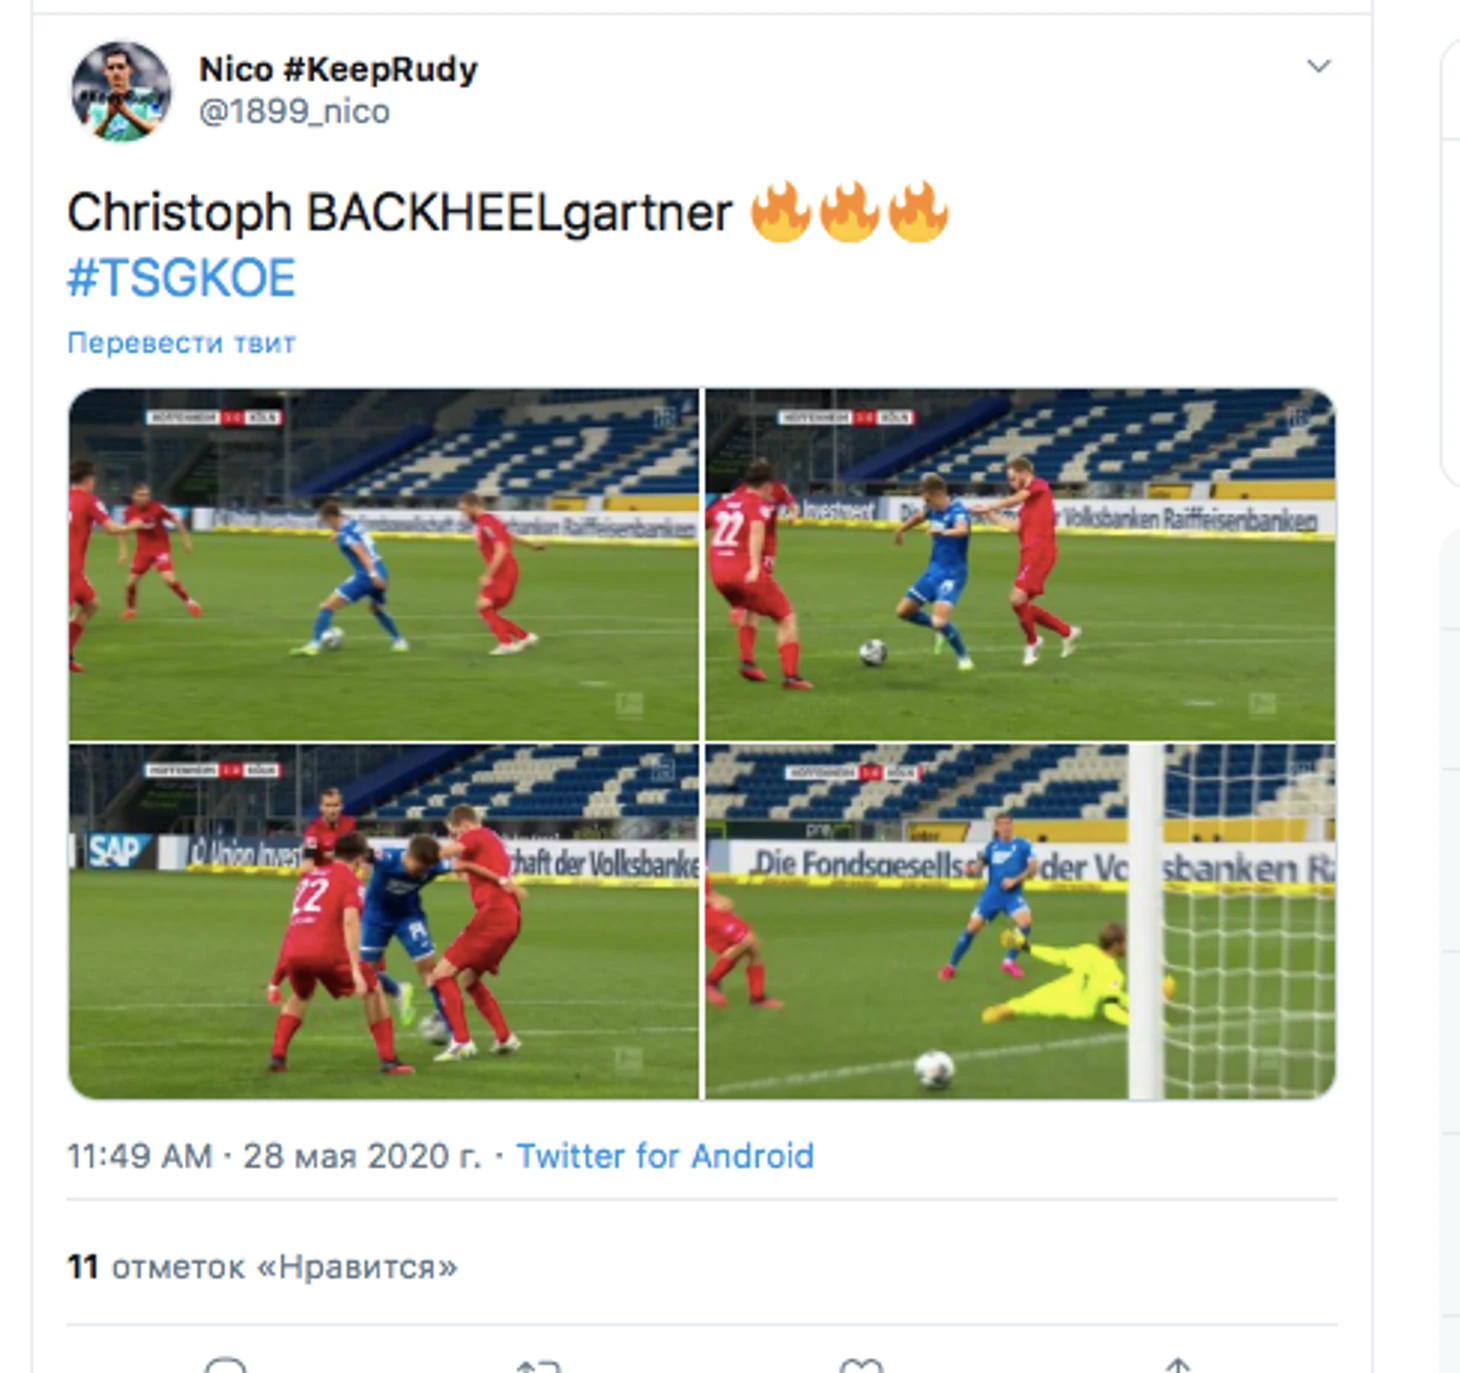This screenshot has height=1373, width=1460.
Task: Click the display name 'Nico #KeepRudy'
Action: [338, 69]
